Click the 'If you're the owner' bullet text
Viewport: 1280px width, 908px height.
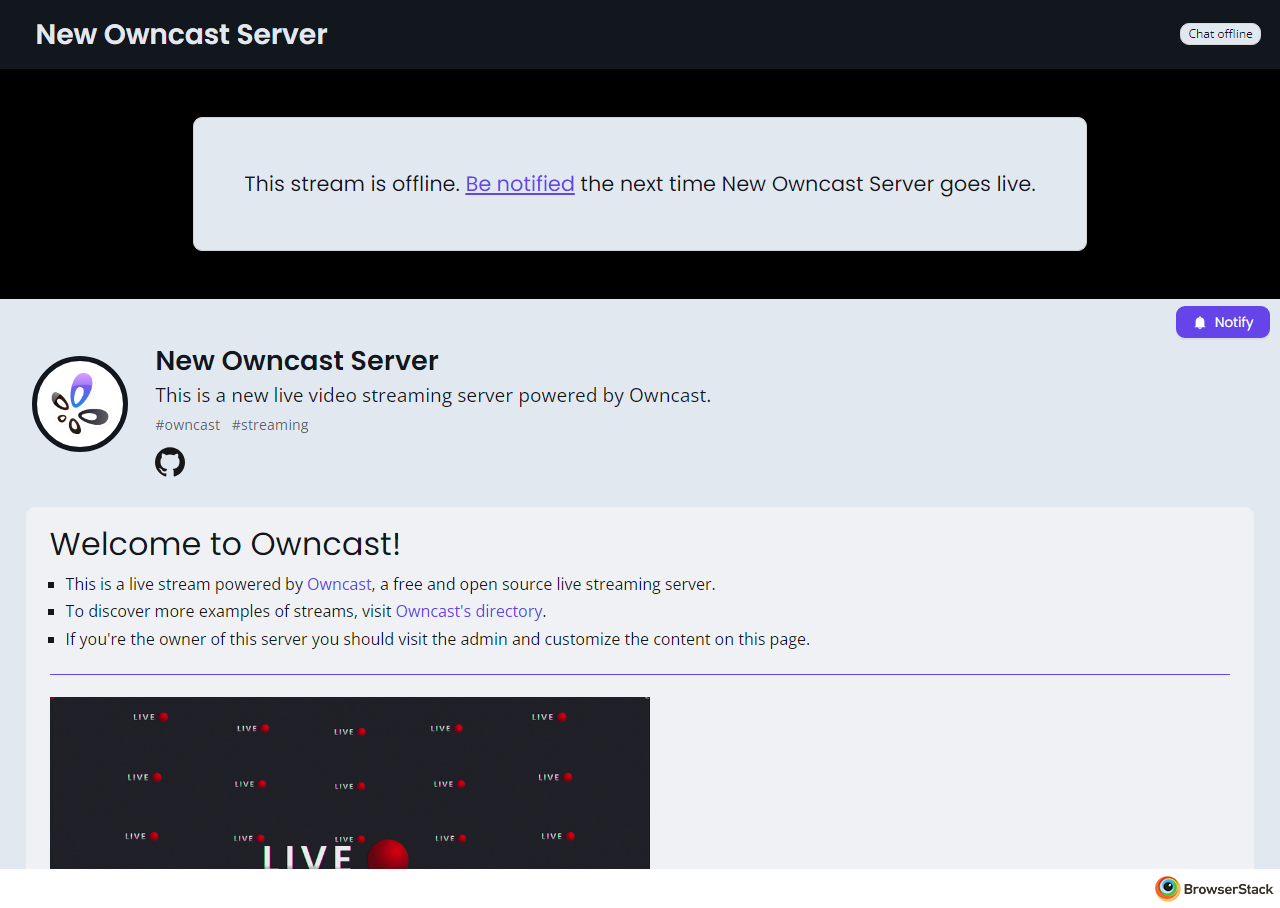tap(438, 639)
